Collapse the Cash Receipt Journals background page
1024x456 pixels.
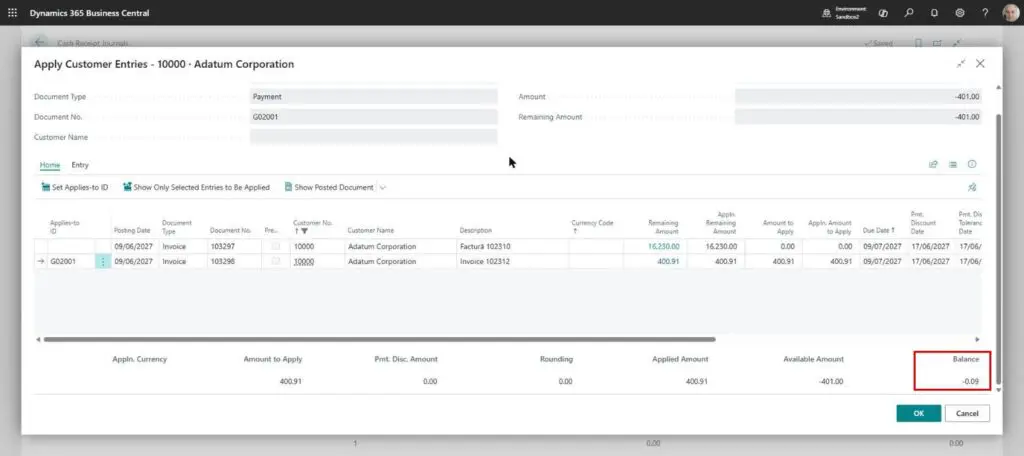coord(957,43)
